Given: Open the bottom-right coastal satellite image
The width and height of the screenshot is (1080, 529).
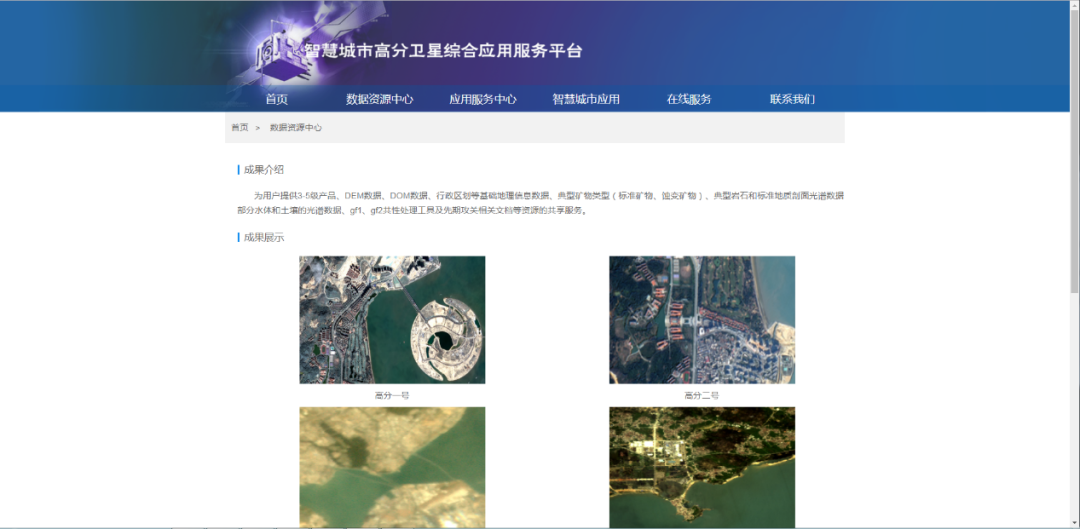Looking at the screenshot, I should click(702, 467).
